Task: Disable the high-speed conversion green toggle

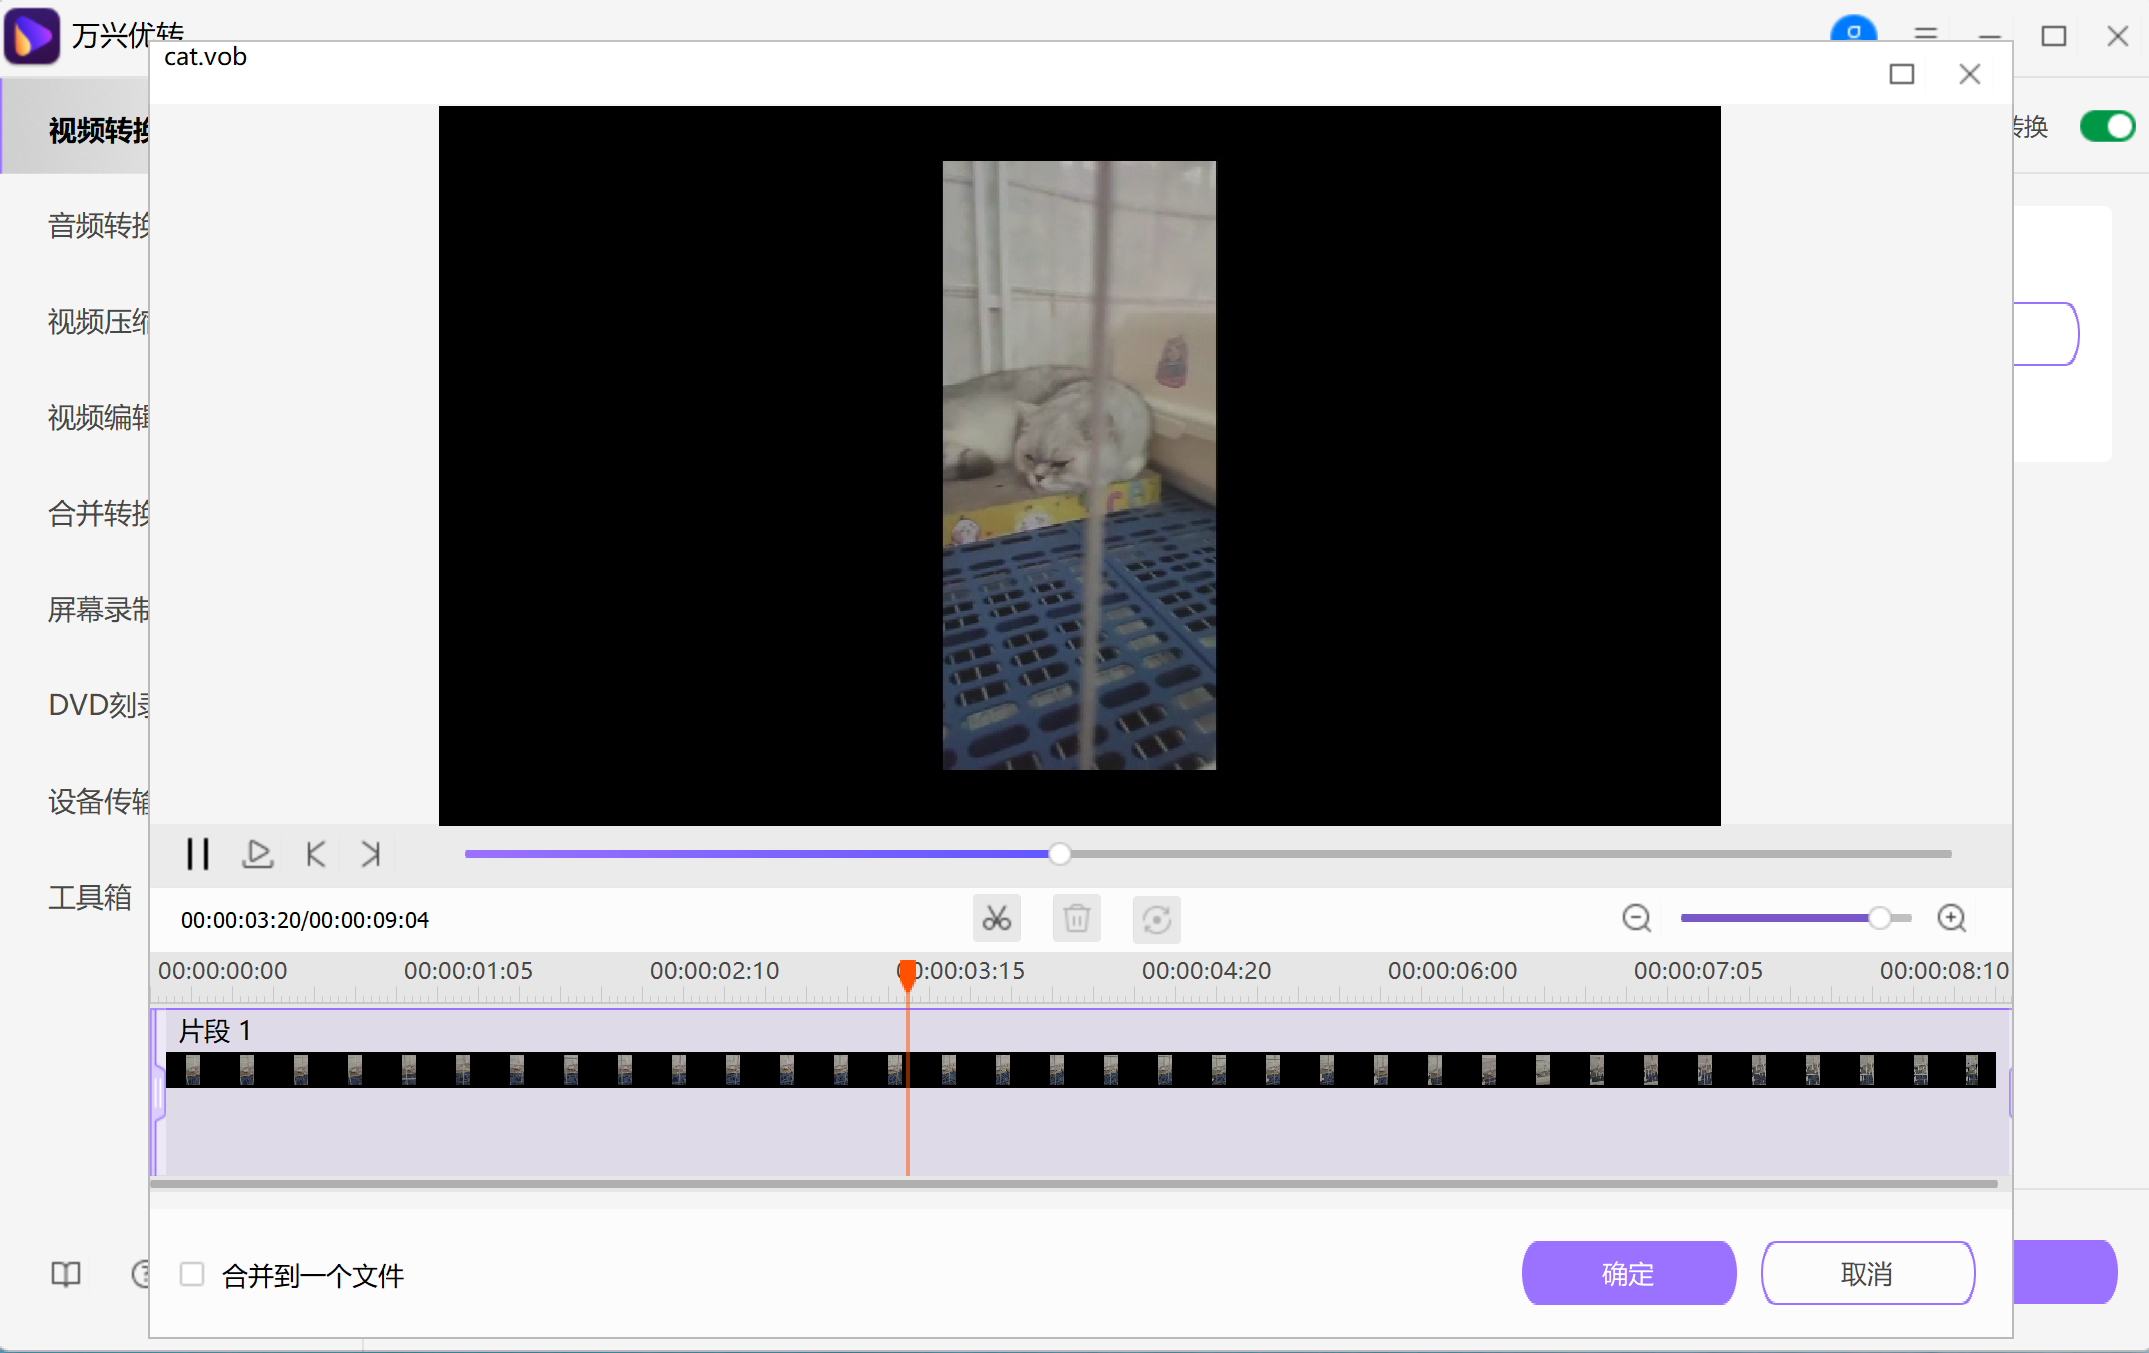Action: 2106,126
